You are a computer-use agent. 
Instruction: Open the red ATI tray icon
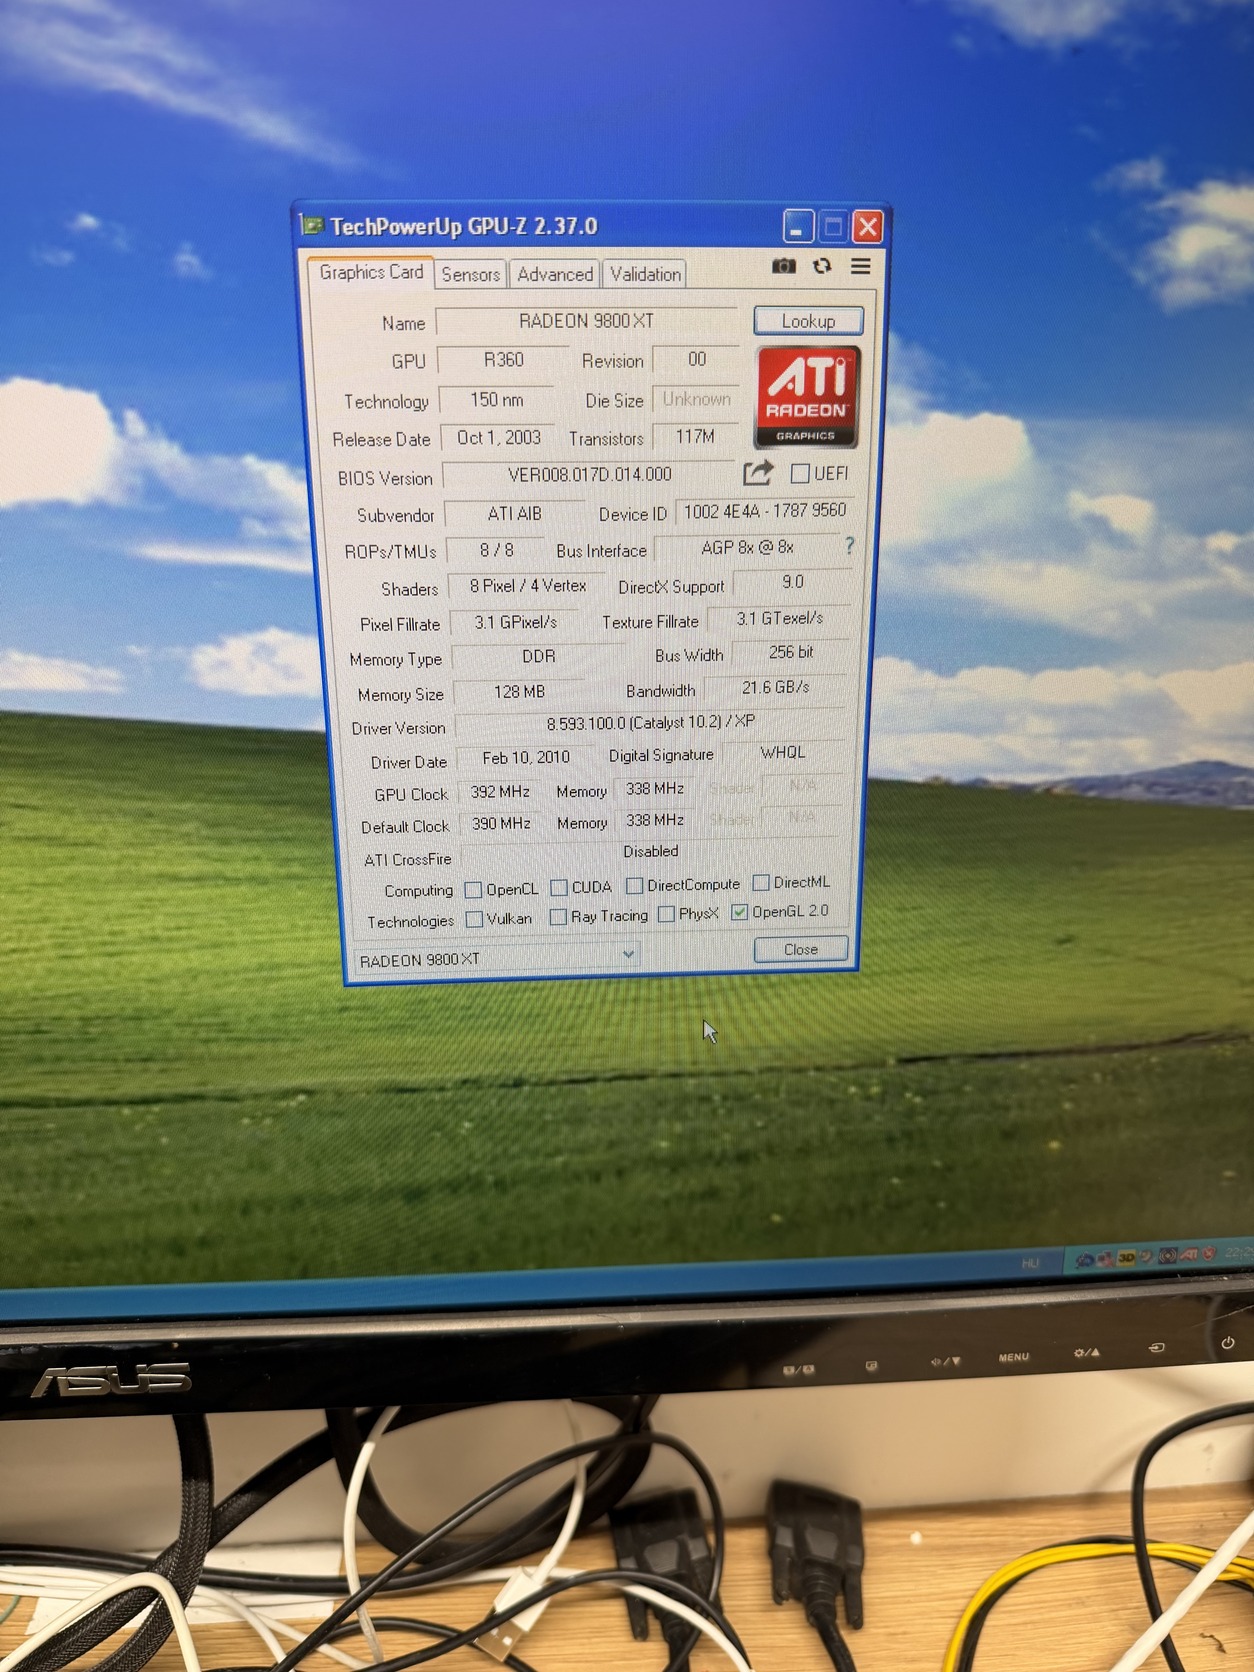tap(1188, 1254)
